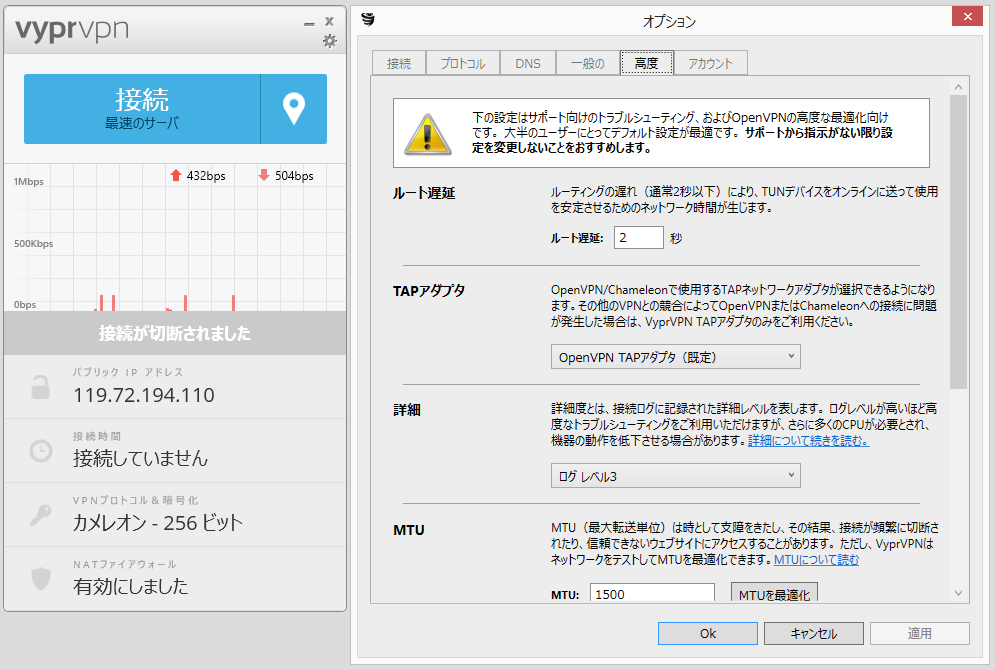The width and height of the screenshot is (995, 670).
Task: Open MTUについて読む link
Action: [816, 560]
